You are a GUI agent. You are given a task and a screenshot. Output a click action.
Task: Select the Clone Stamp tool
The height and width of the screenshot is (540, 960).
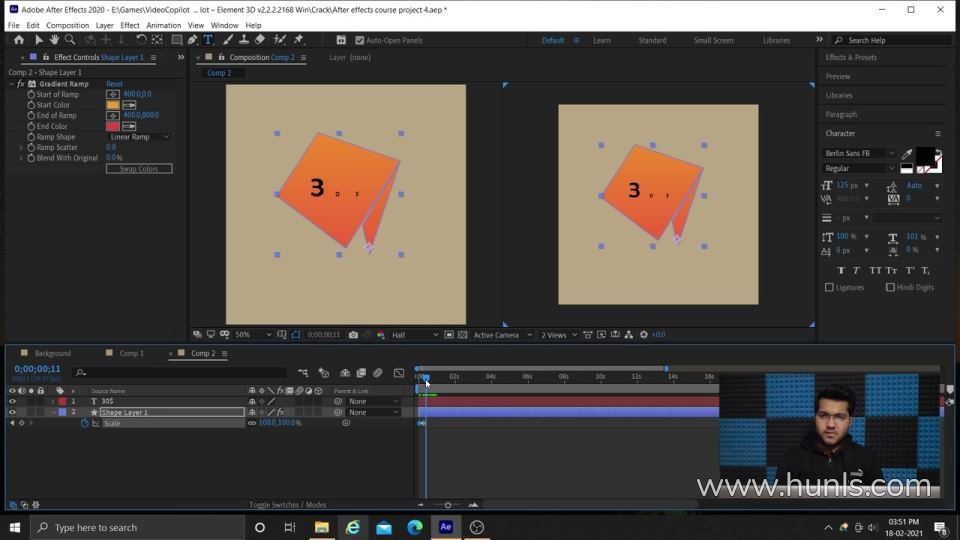point(244,40)
